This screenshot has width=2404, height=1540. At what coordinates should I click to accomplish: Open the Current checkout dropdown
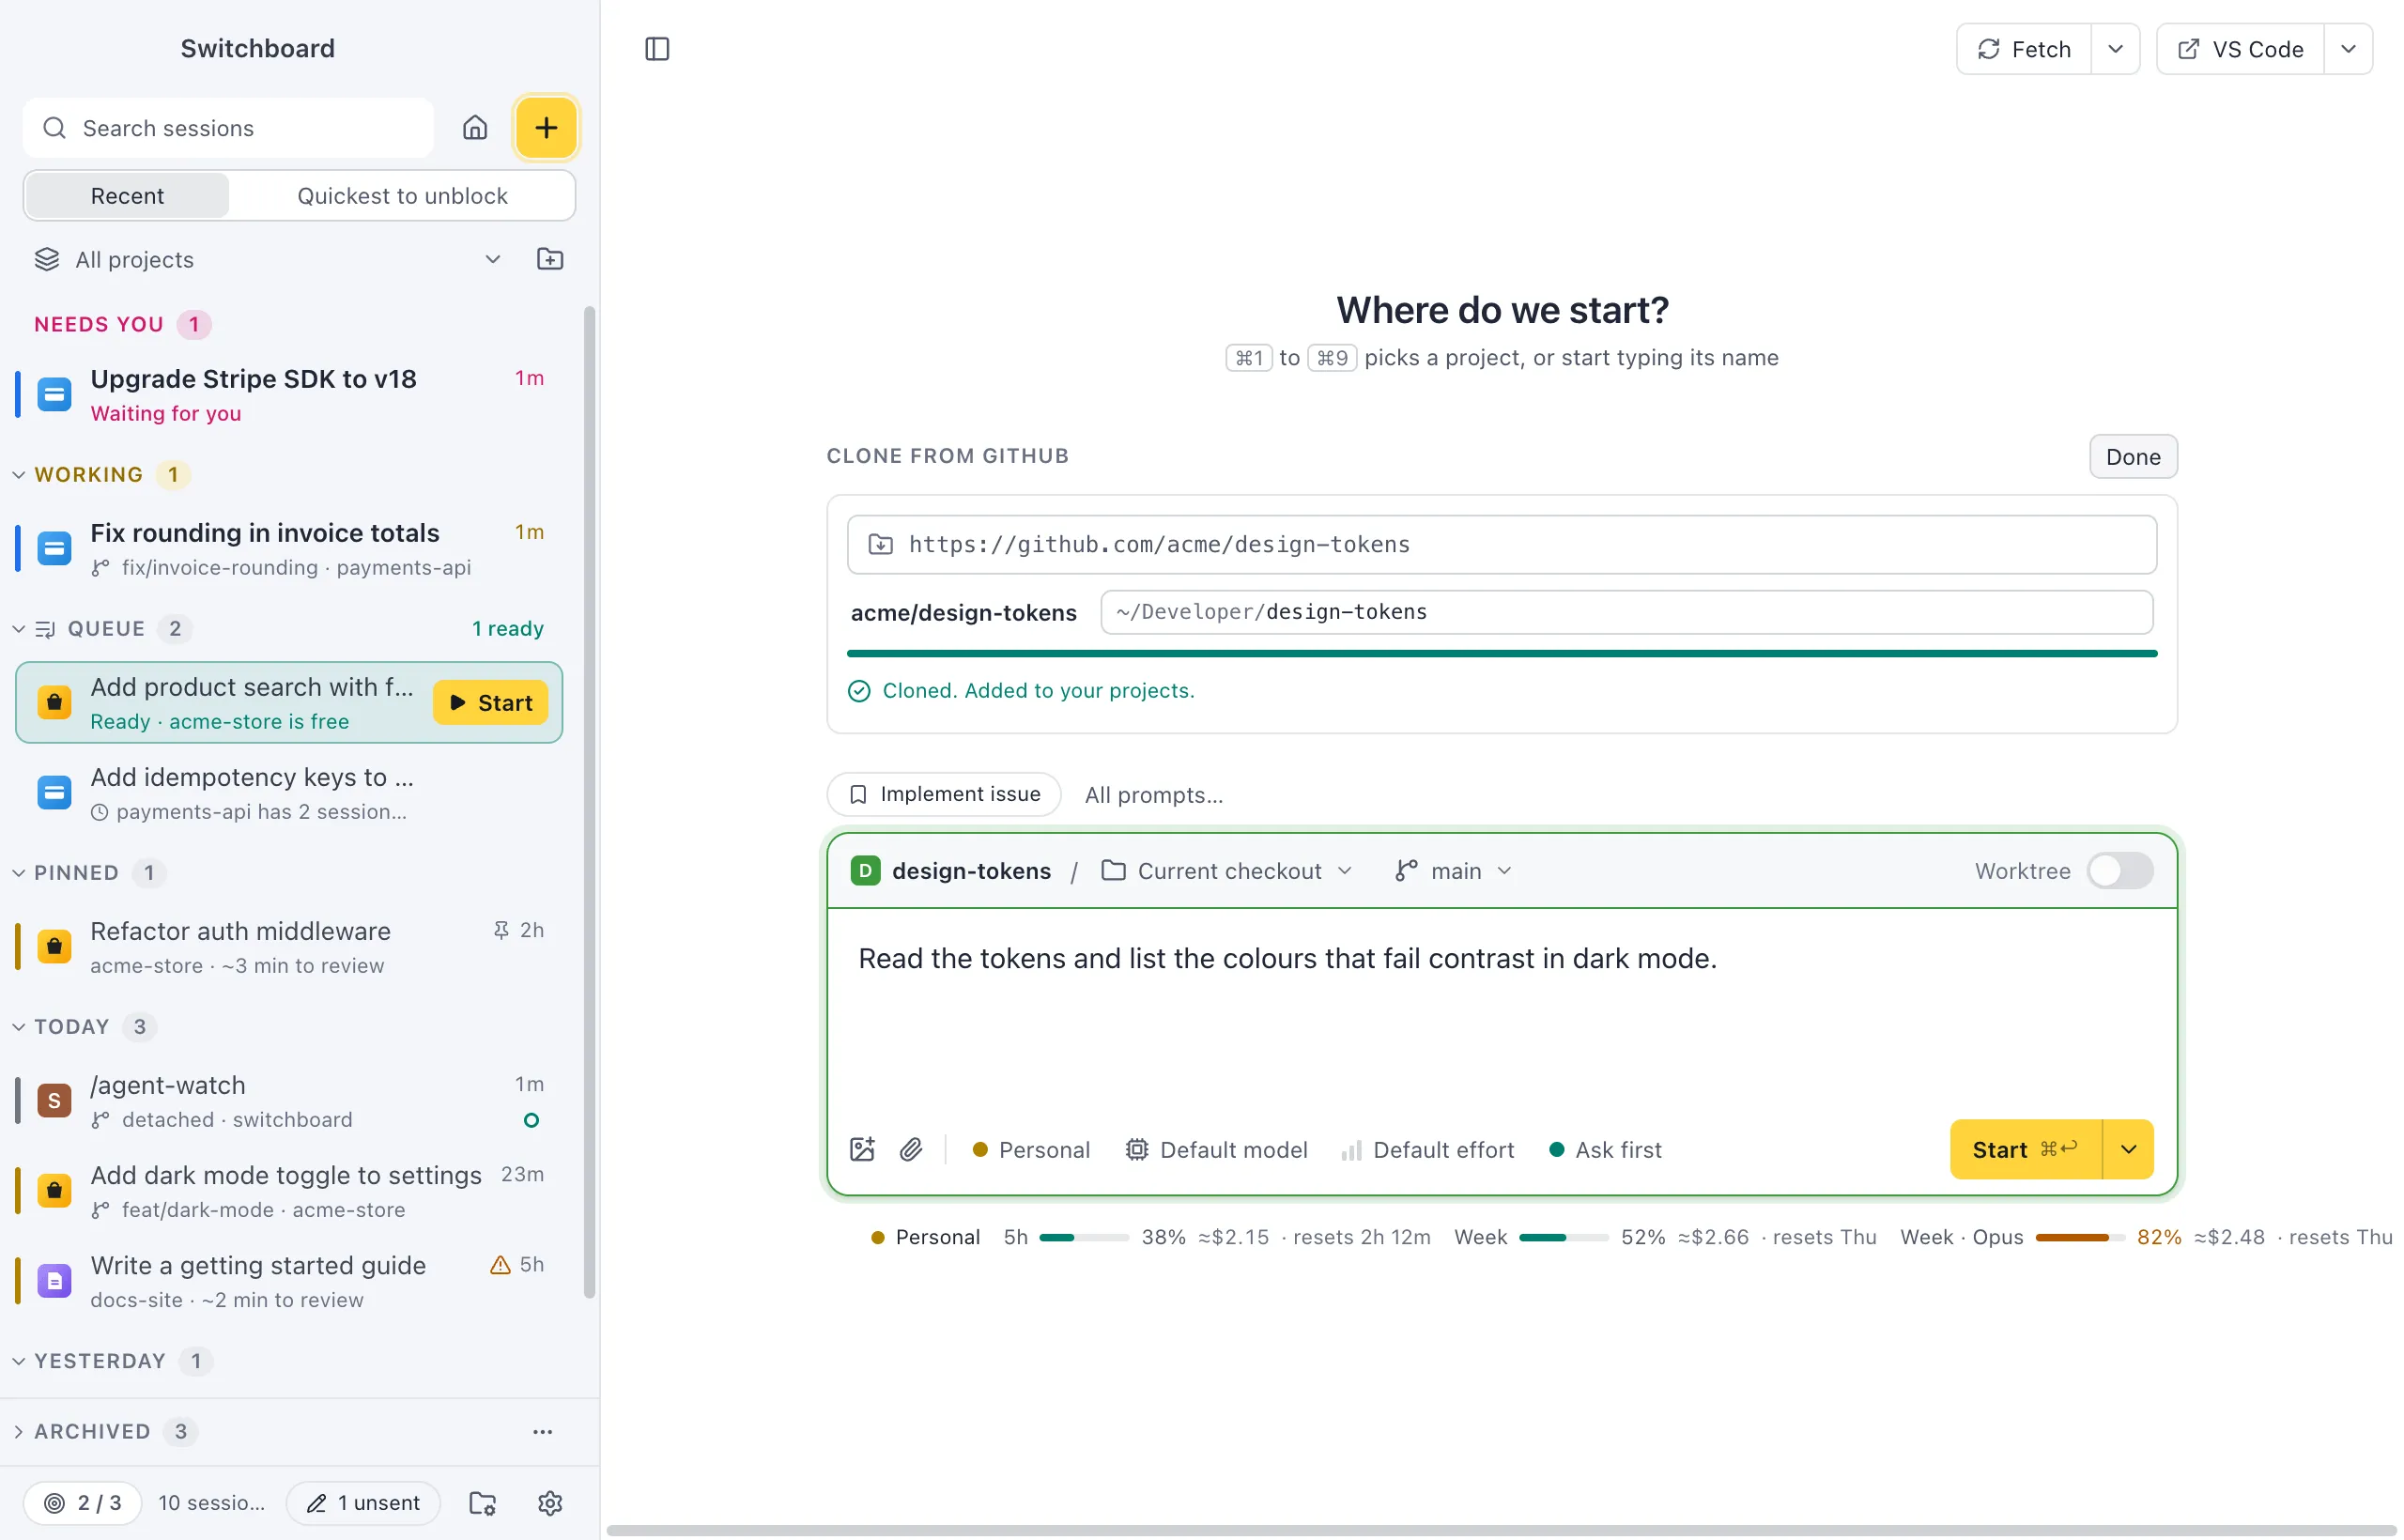click(x=1227, y=870)
